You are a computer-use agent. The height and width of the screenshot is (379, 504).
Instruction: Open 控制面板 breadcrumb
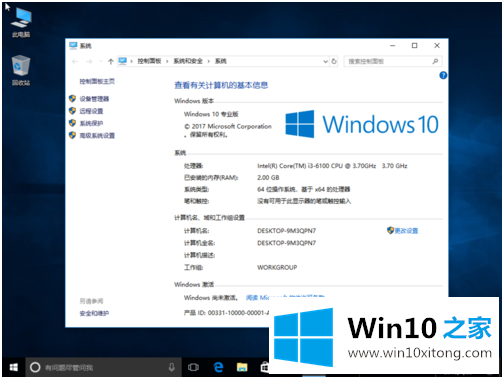click(x=149, y=61)
